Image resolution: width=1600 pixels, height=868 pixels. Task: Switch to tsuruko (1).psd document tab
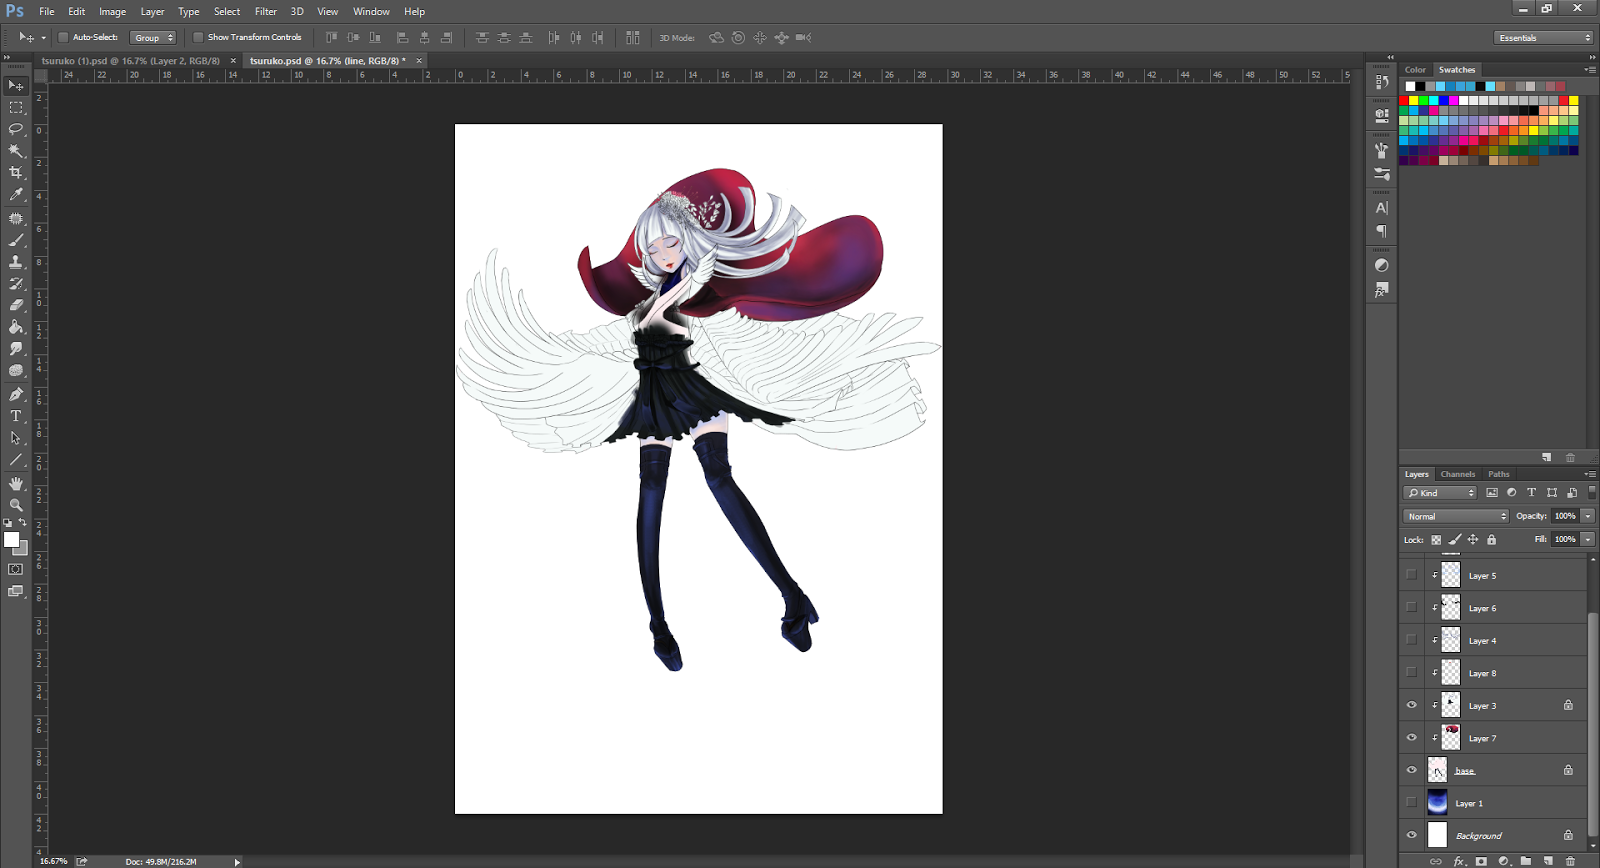click(x=130, y=61)
